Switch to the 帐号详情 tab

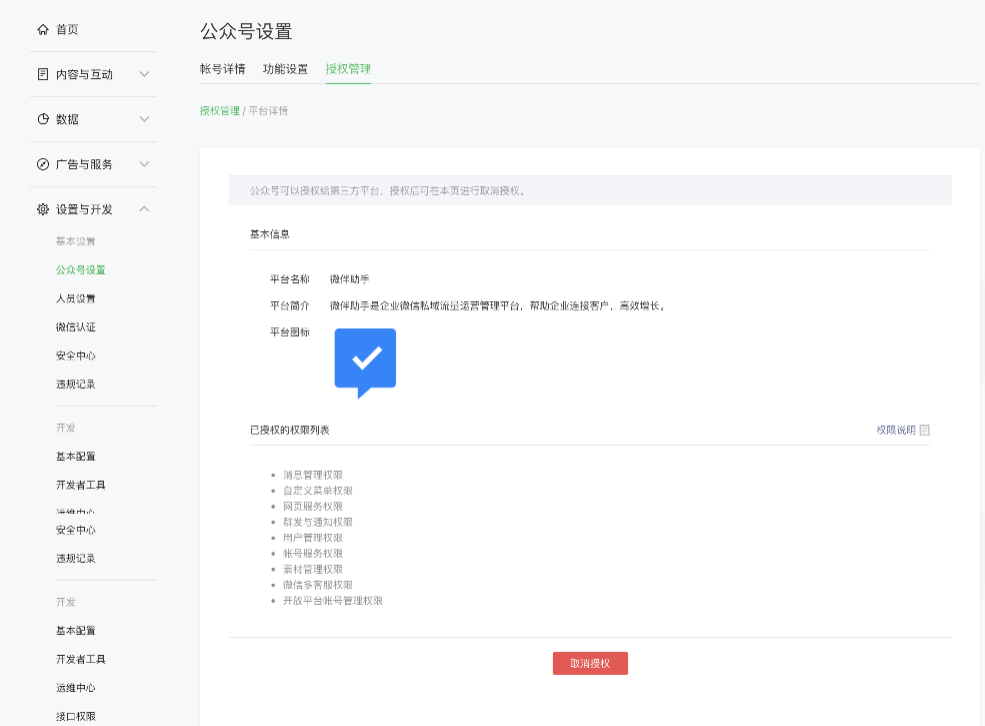pyautogui.click(x=222, y=69)
